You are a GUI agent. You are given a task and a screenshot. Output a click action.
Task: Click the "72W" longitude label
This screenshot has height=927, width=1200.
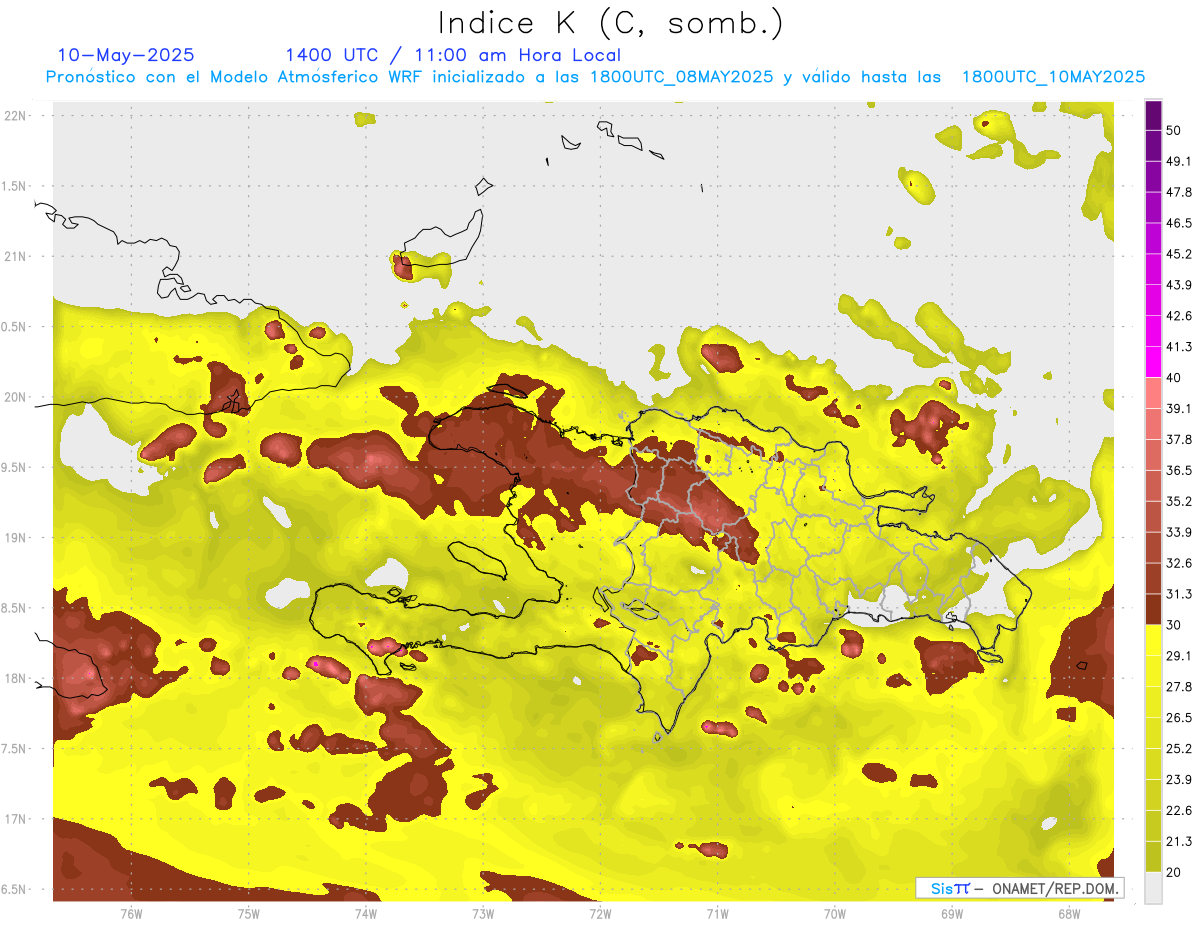600,913
